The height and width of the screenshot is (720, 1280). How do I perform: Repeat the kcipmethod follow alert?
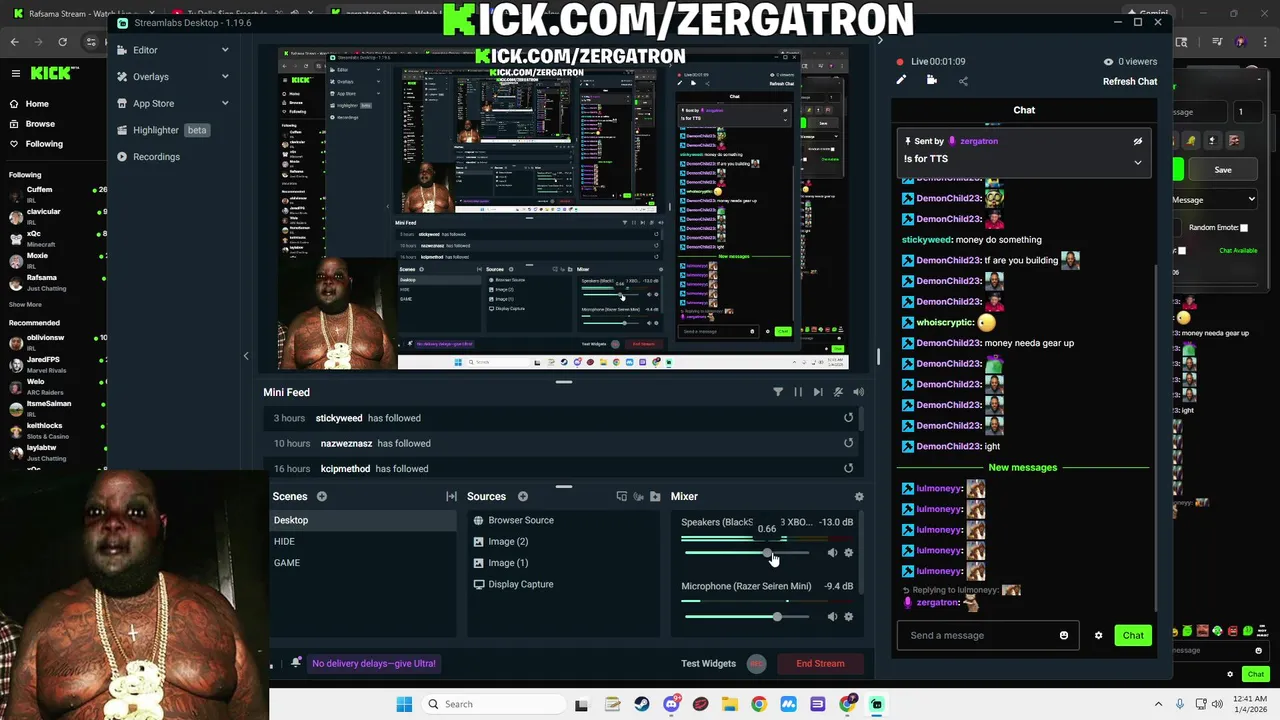tap(849, 468)
